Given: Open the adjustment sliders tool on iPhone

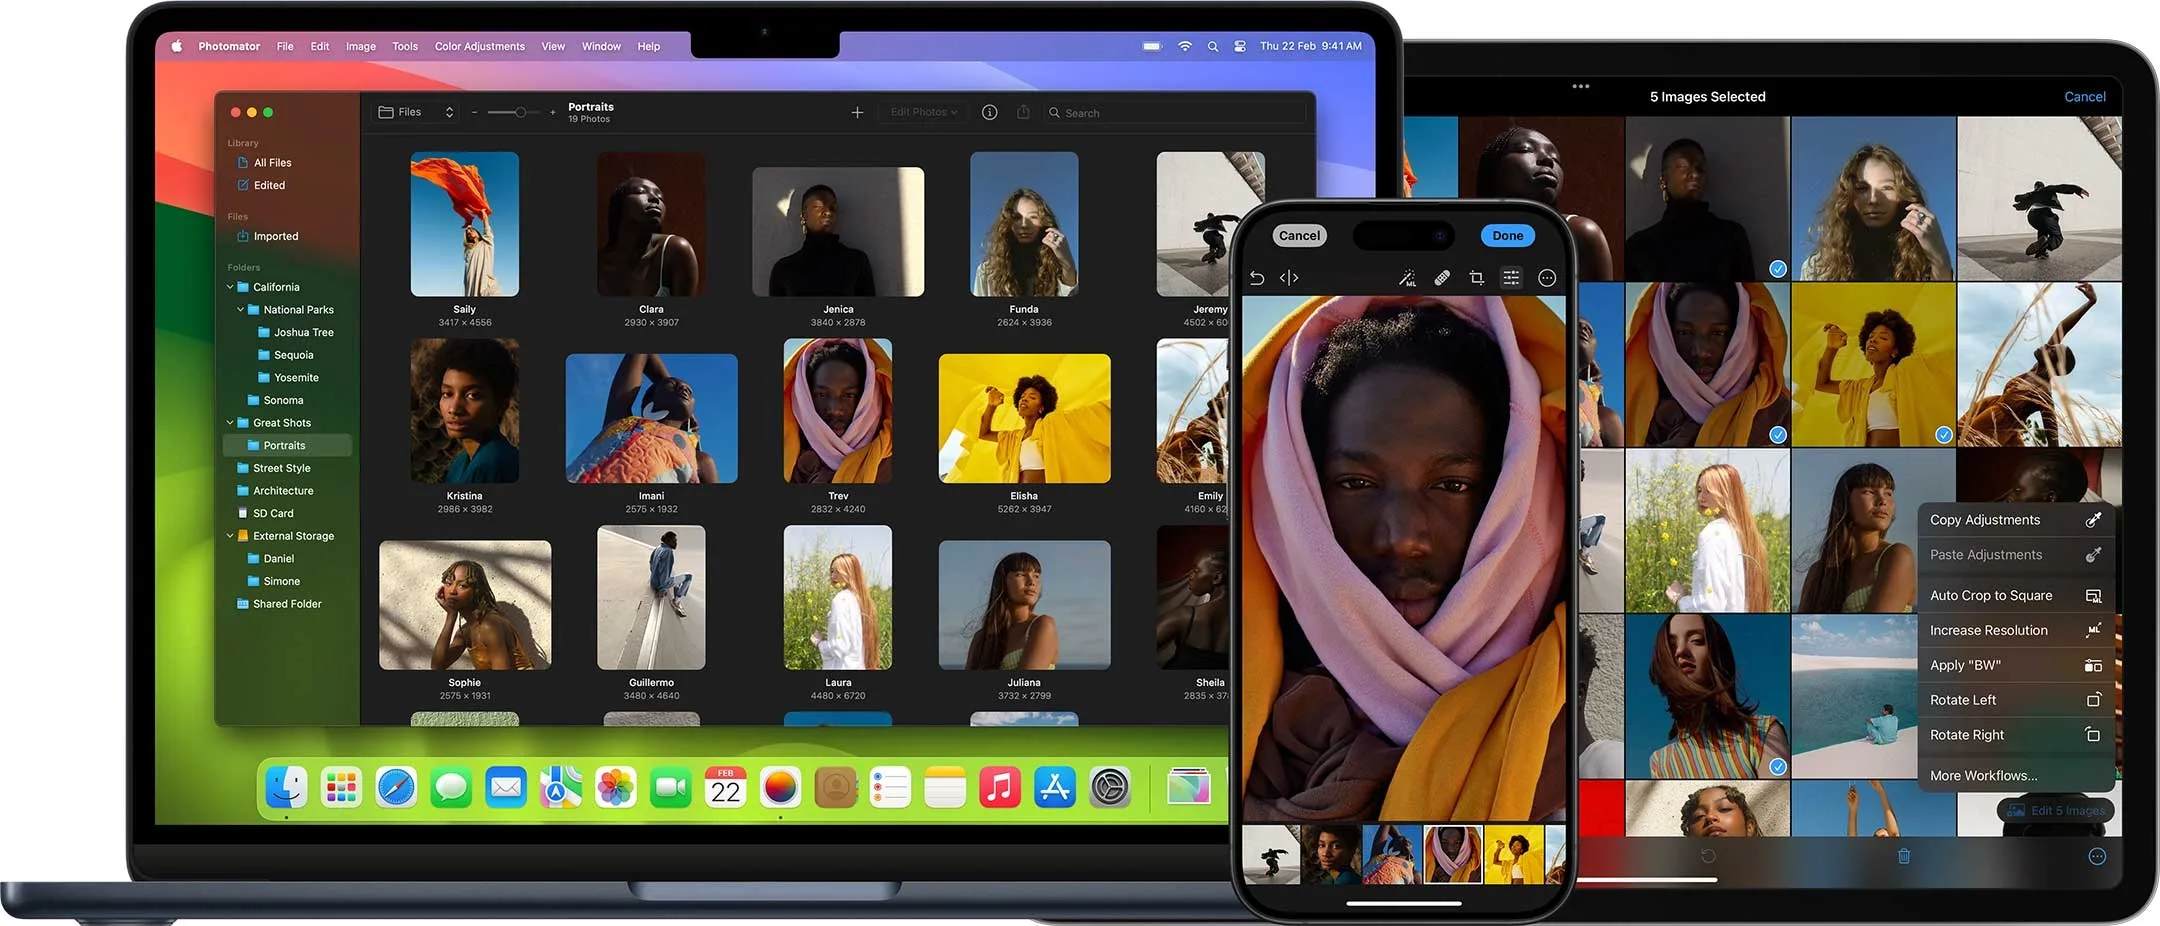Looking at the screenshot, I should coord(1511,278).
